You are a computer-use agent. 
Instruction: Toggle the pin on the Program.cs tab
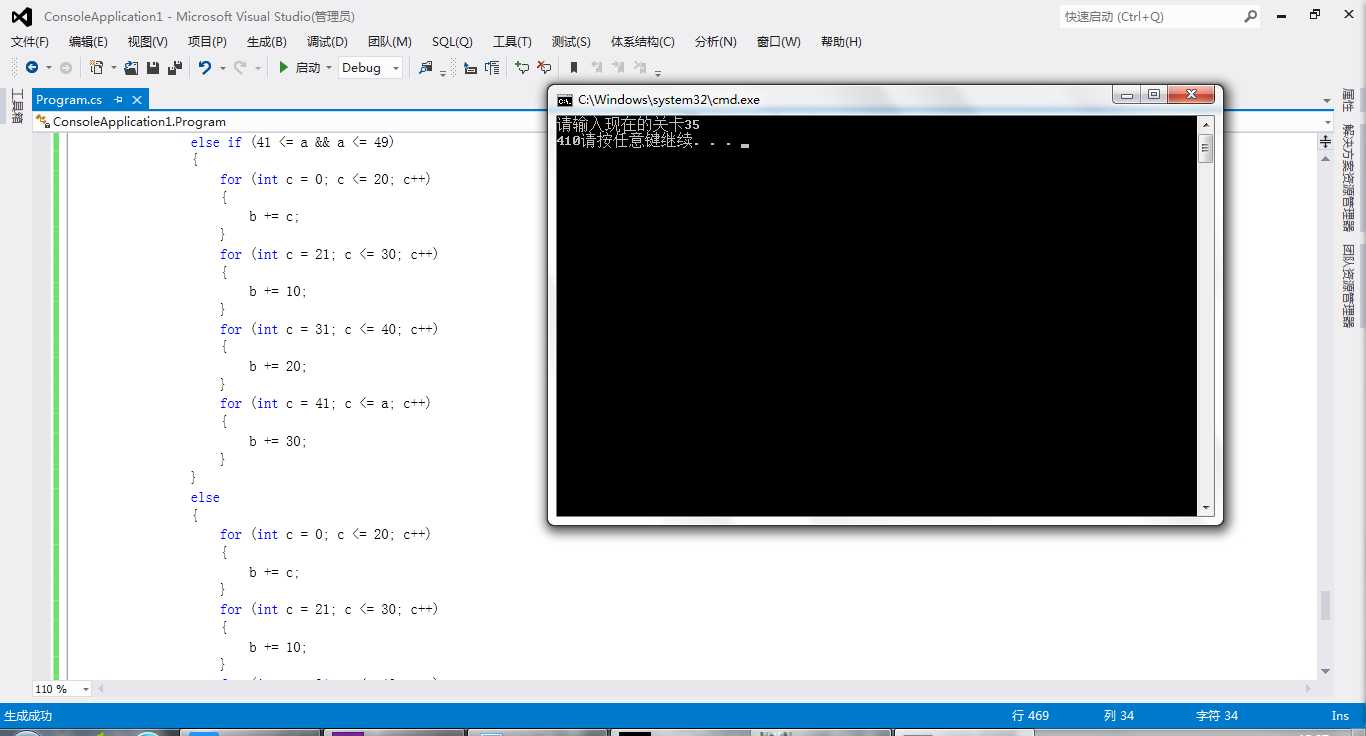[118, 99]
